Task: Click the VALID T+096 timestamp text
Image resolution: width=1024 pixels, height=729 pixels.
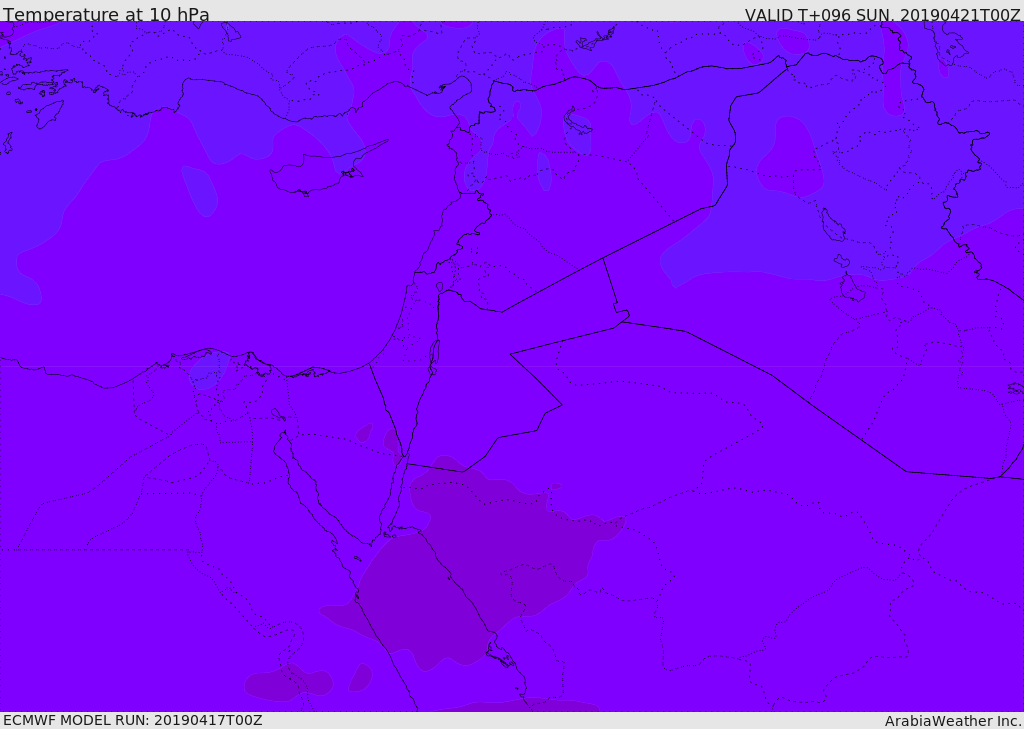Action: tap(882, 14)
